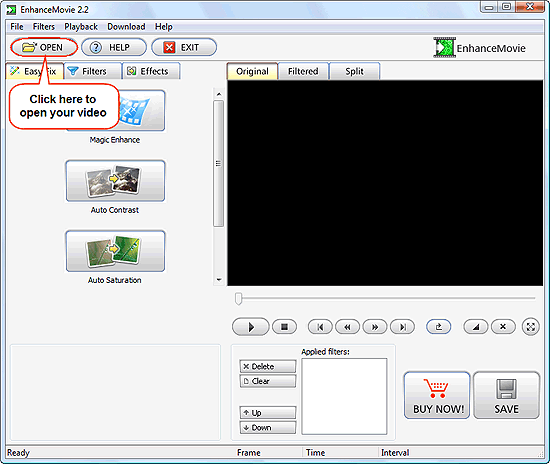Viewport: 550px width, 464px height.
Task: Click the Stop playback button
Action: coord(284,327)
